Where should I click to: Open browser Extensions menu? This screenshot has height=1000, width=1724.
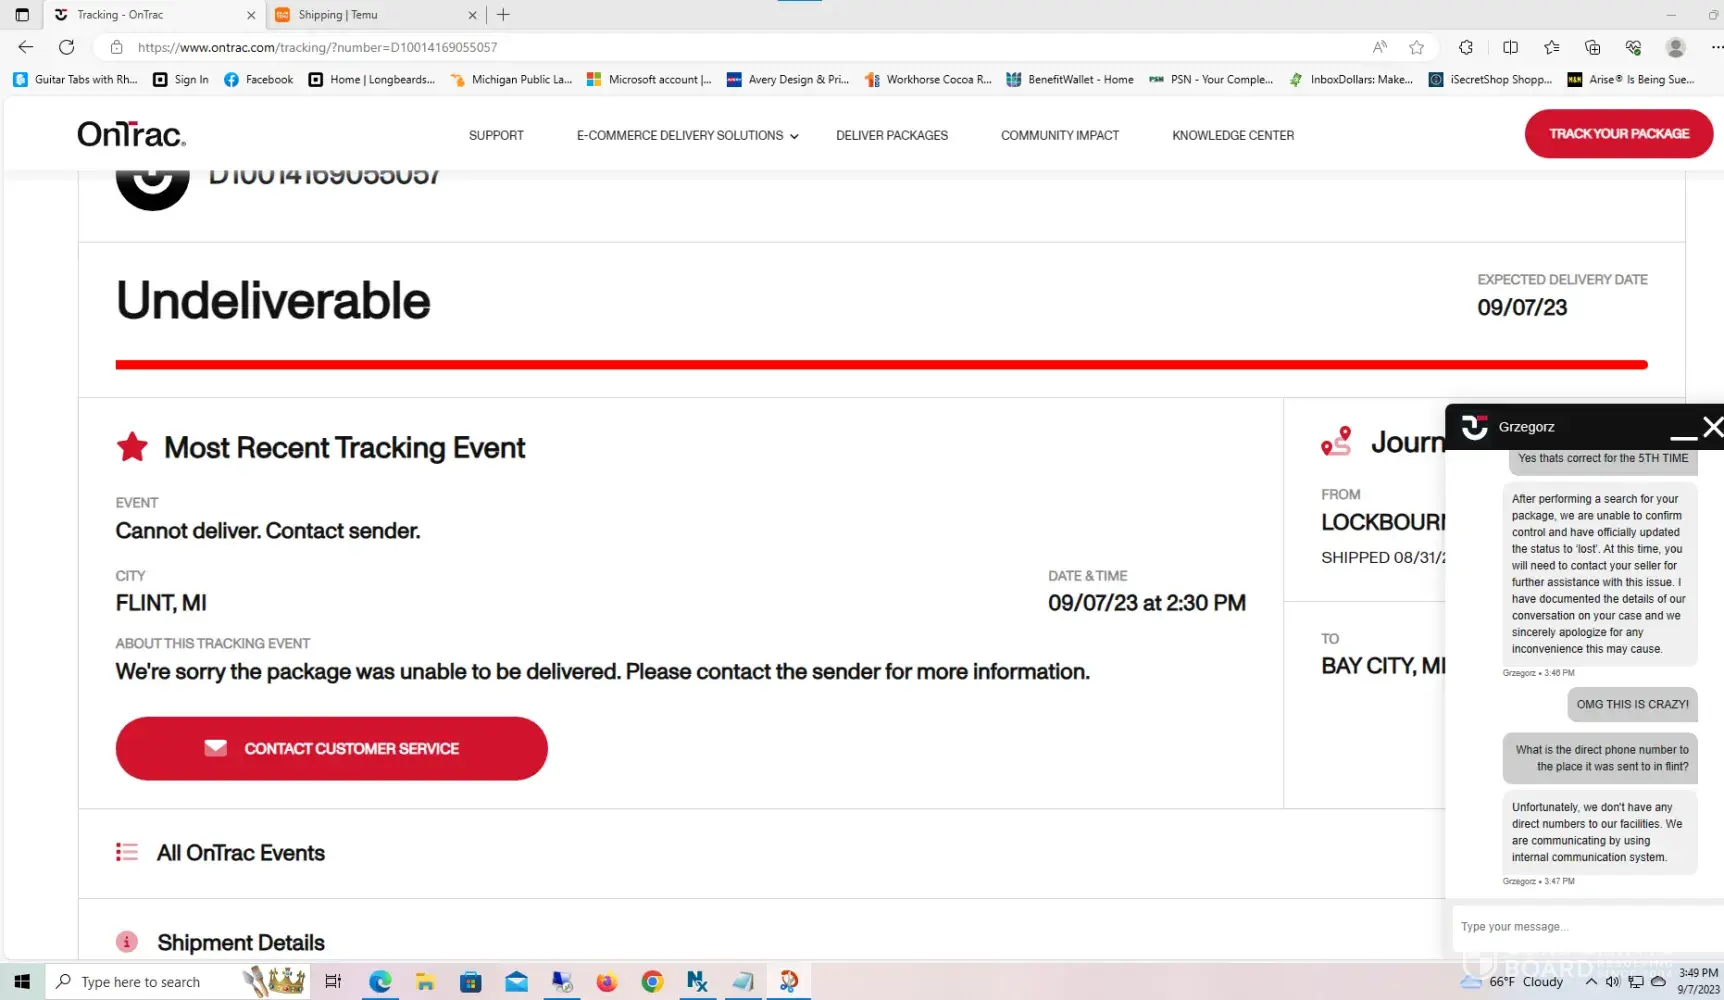pos(1466,47)
